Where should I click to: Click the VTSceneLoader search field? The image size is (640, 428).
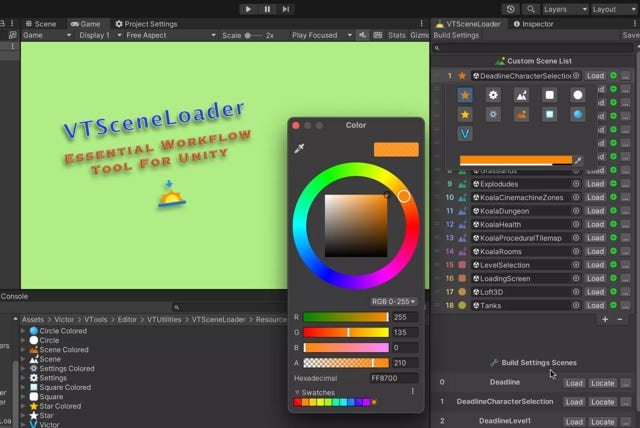pos(533,48)
